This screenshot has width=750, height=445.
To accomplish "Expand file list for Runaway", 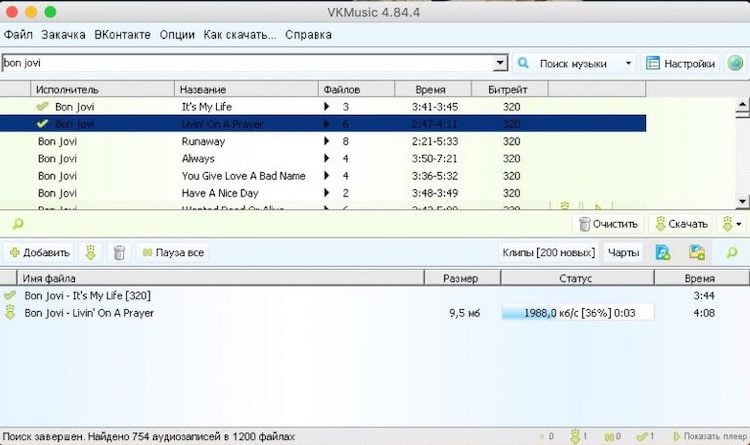I will [327, 141].
